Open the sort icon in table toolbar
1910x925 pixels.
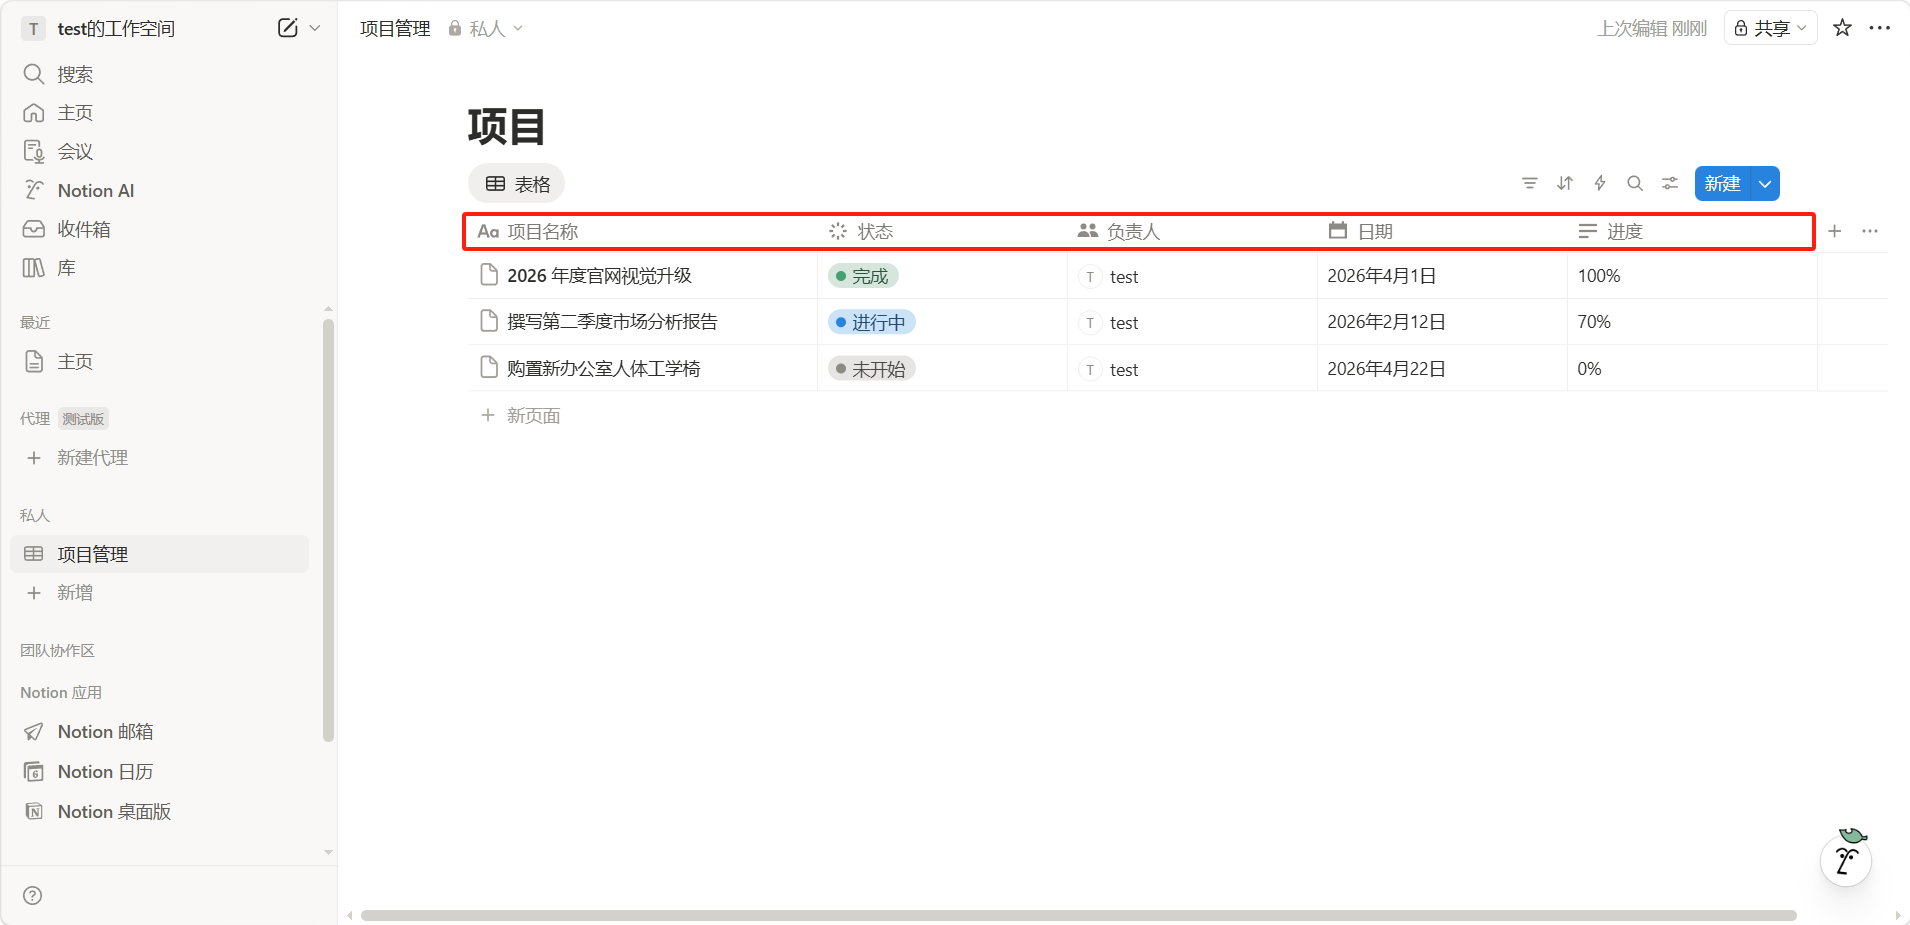click(1565, 183)
